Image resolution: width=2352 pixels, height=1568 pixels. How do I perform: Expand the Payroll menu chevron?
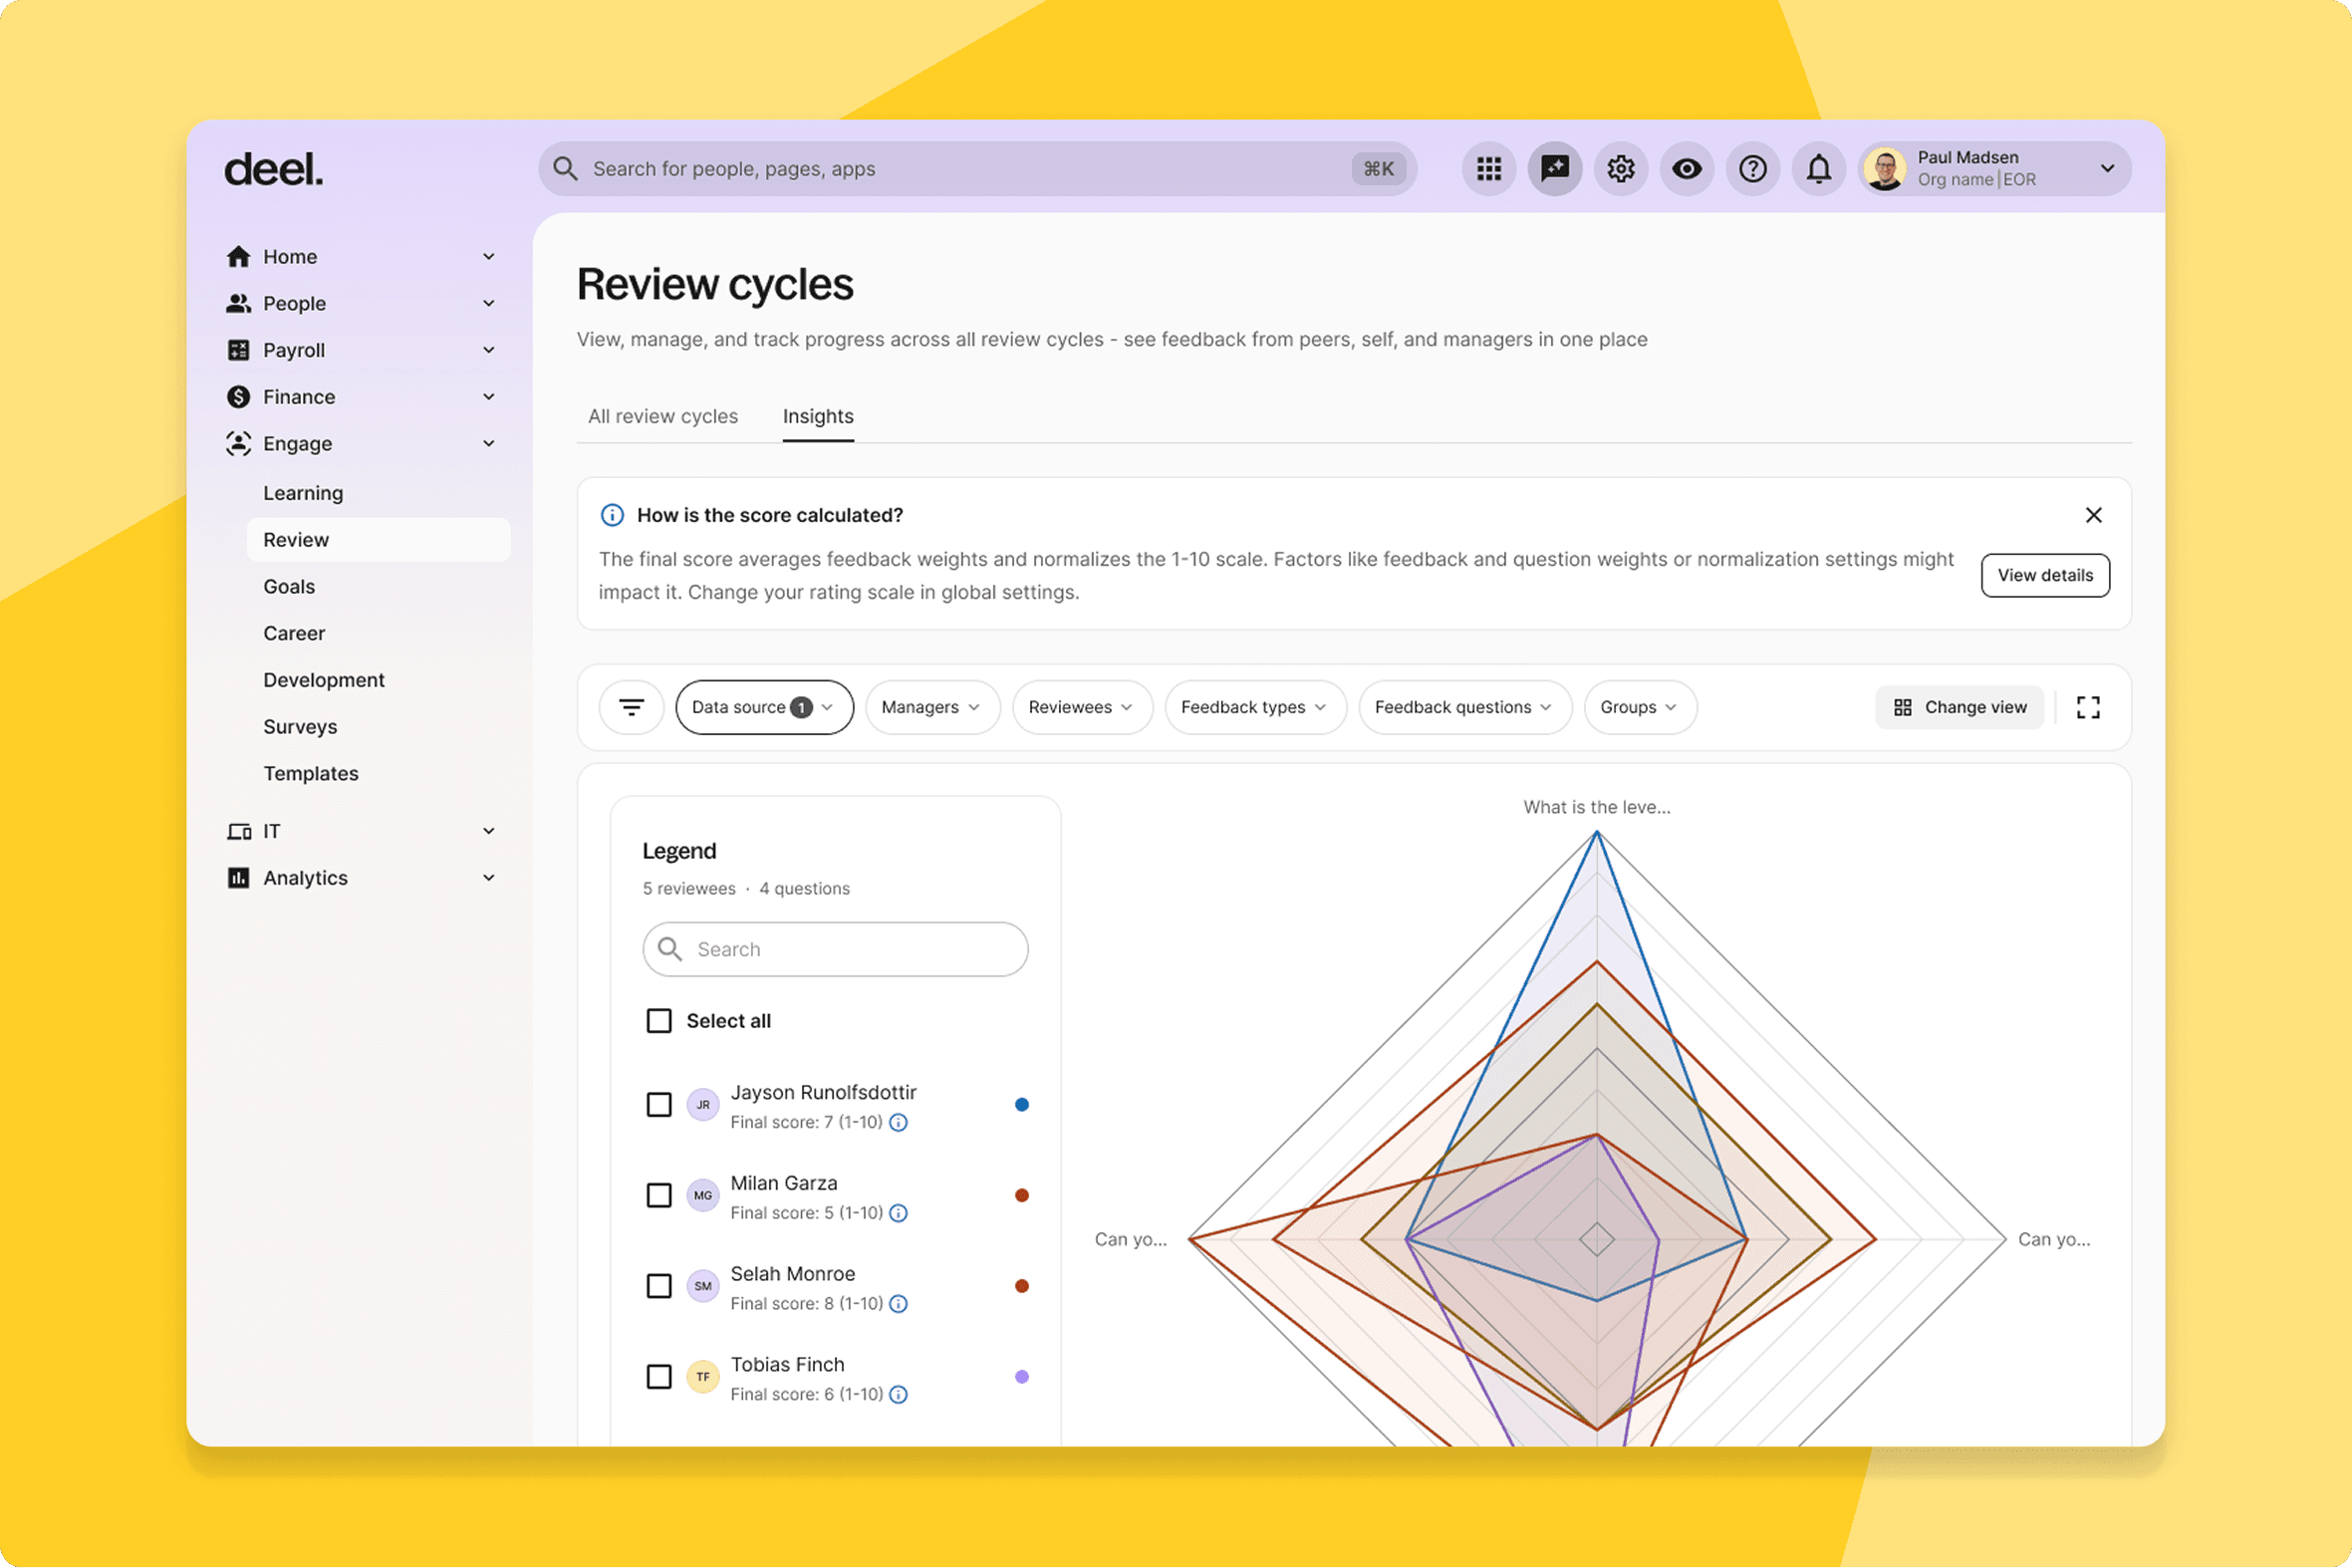(489, 351)
